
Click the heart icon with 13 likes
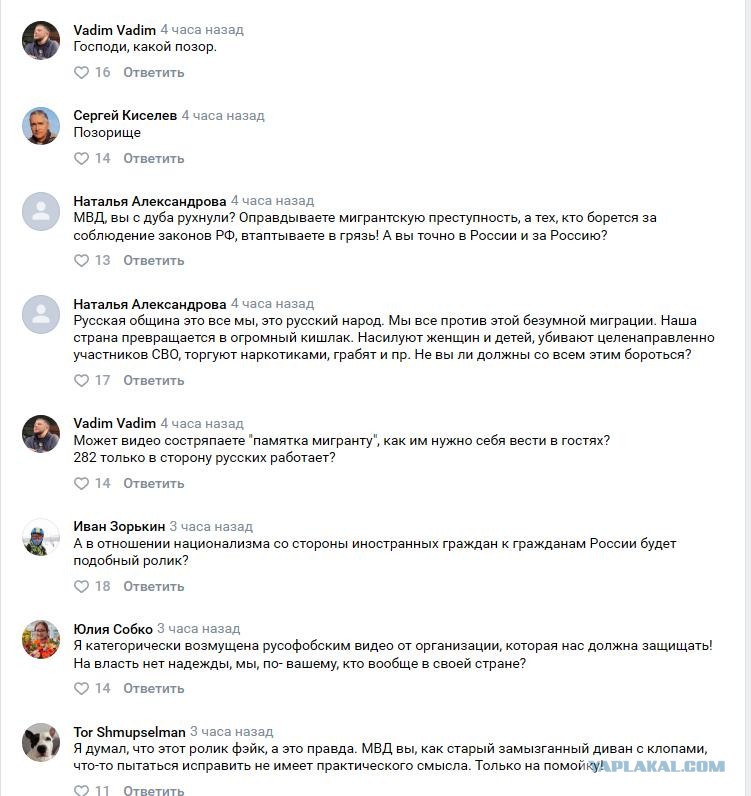81,260
